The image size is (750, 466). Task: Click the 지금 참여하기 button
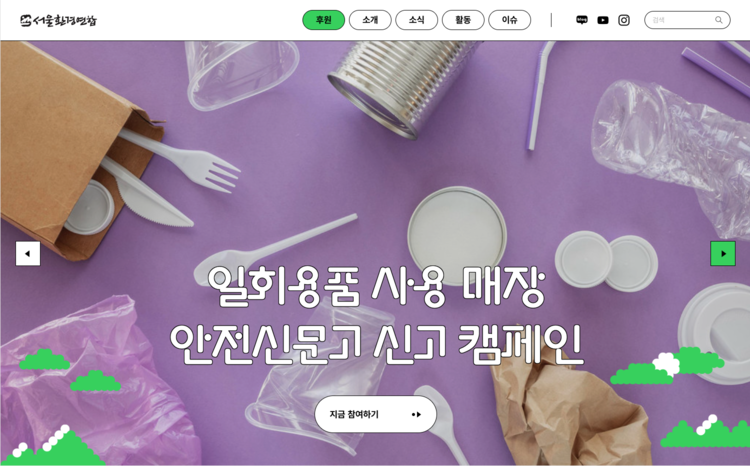tap(375, 414)
